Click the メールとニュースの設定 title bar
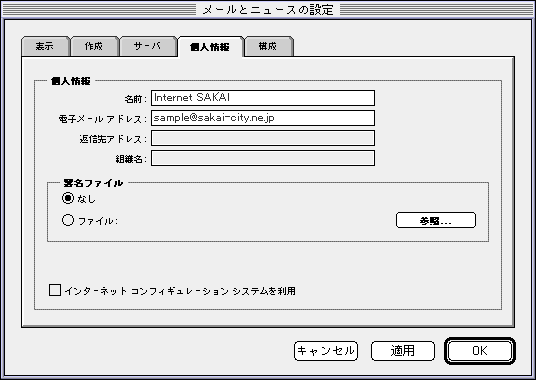 click(x=268, y=9)
